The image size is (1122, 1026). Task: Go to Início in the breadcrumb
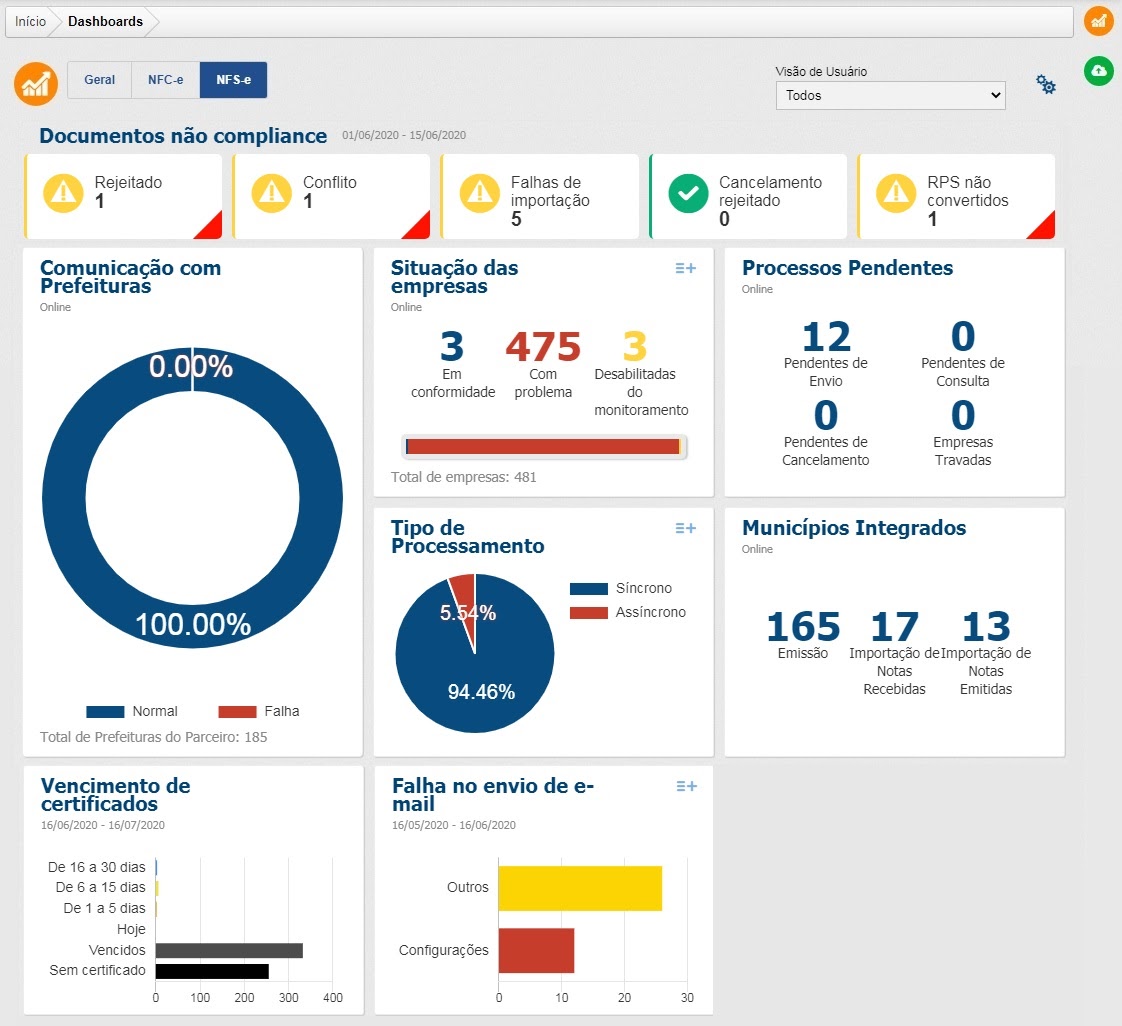pyautogui.click(x=30, y=21)
